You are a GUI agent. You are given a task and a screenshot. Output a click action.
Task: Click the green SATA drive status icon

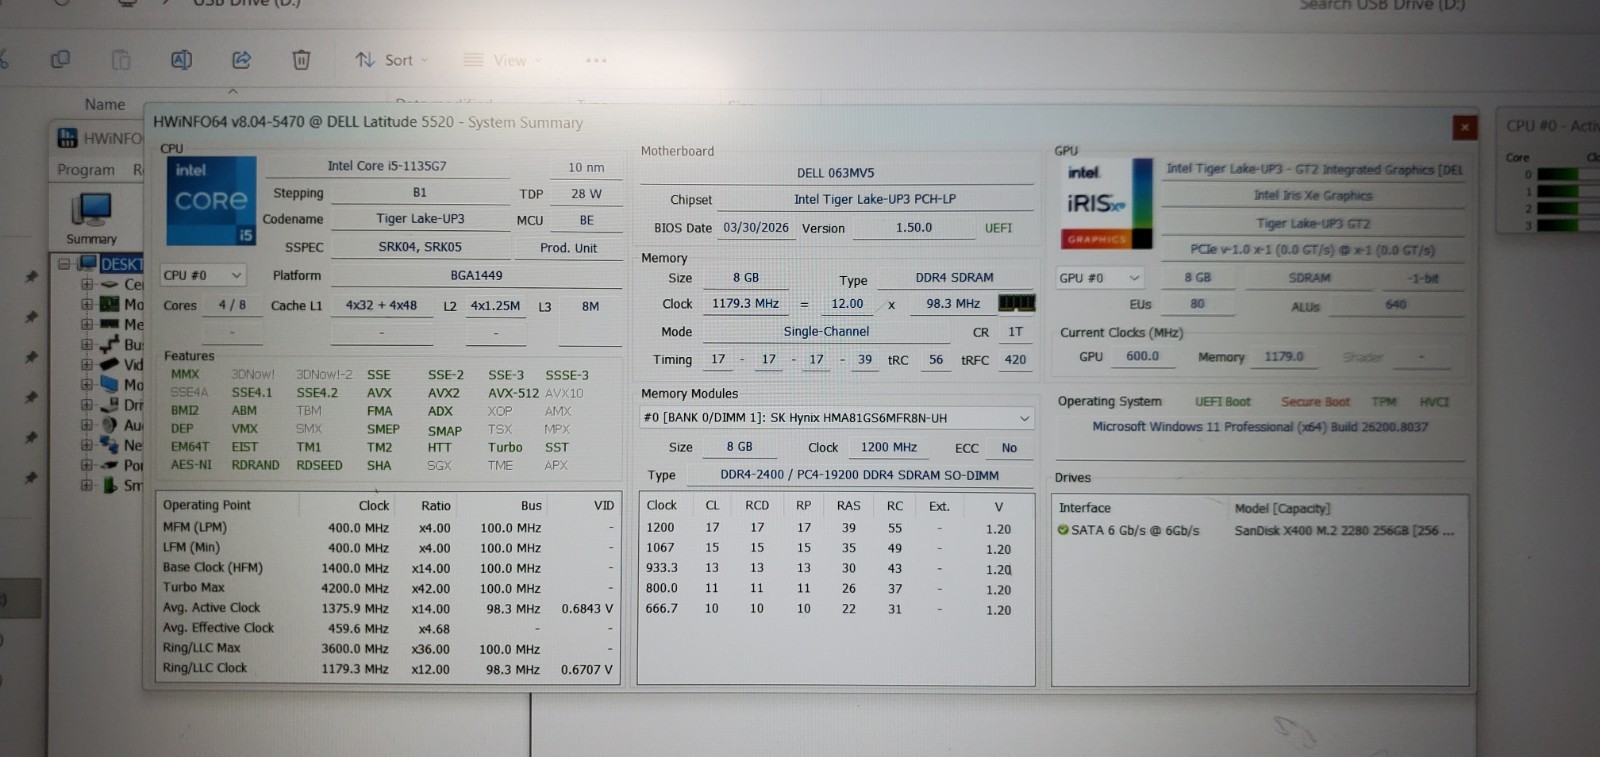1063,530
